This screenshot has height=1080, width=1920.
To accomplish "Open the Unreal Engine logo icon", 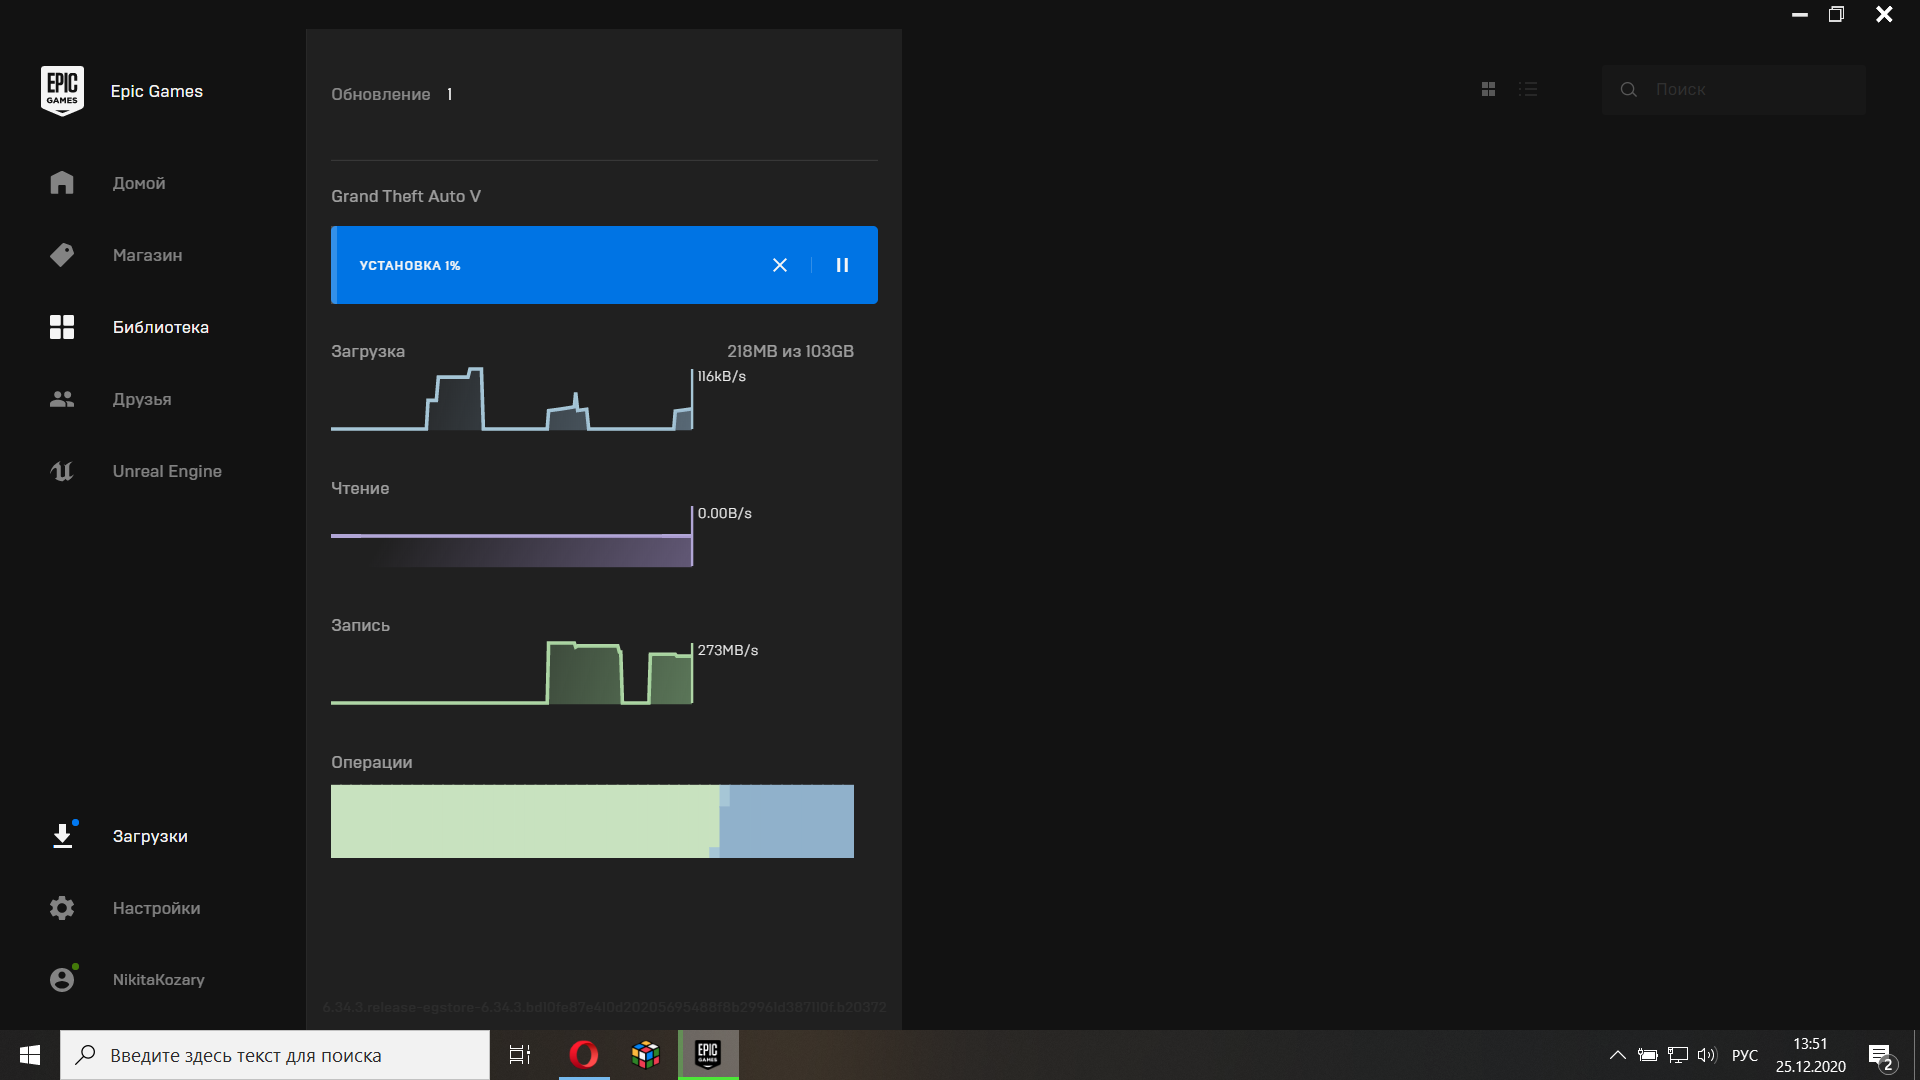I will (62, 471).
